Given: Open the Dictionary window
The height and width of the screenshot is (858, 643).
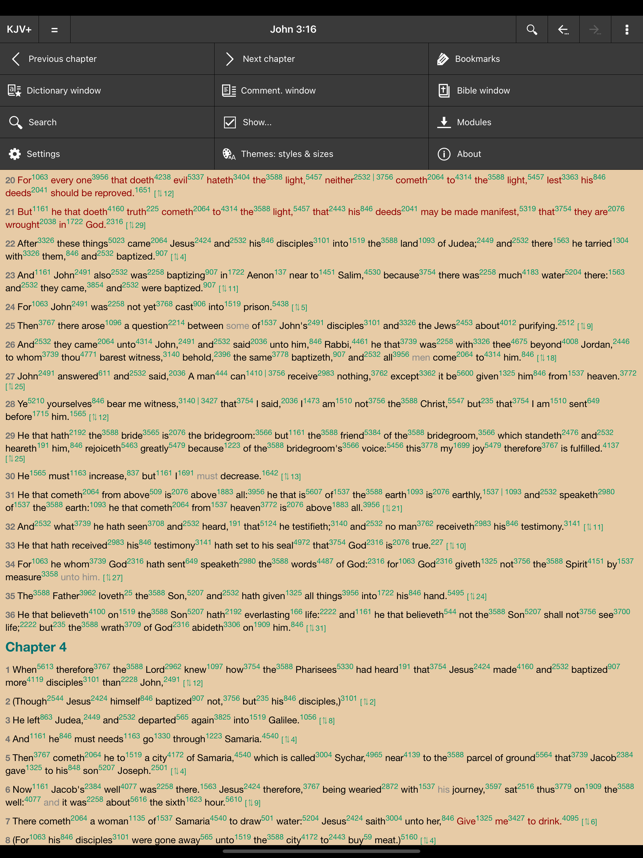Looking at the screenshot, I should tap(107, 90).
